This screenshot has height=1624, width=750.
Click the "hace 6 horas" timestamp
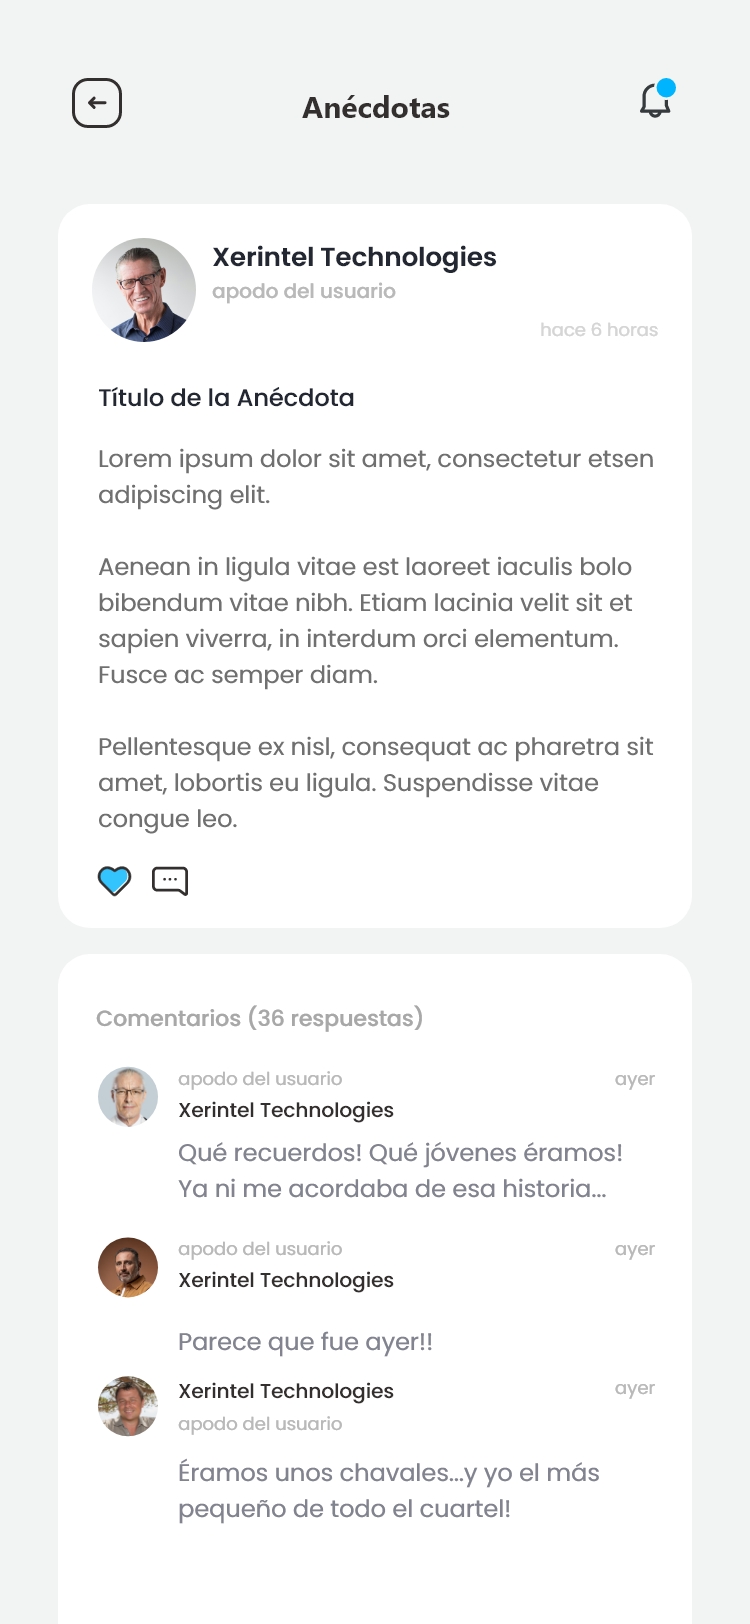tap(598, 330)
